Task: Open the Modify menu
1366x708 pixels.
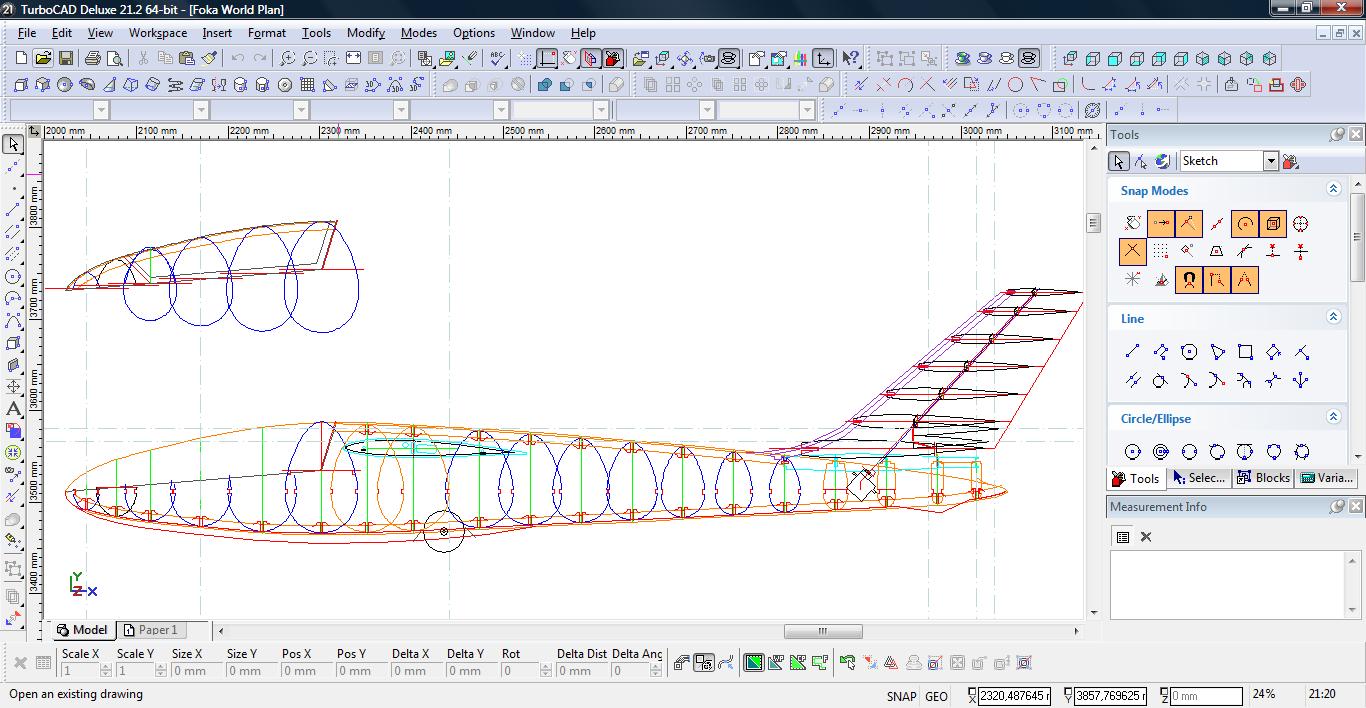Action: (x=365, y=33)
